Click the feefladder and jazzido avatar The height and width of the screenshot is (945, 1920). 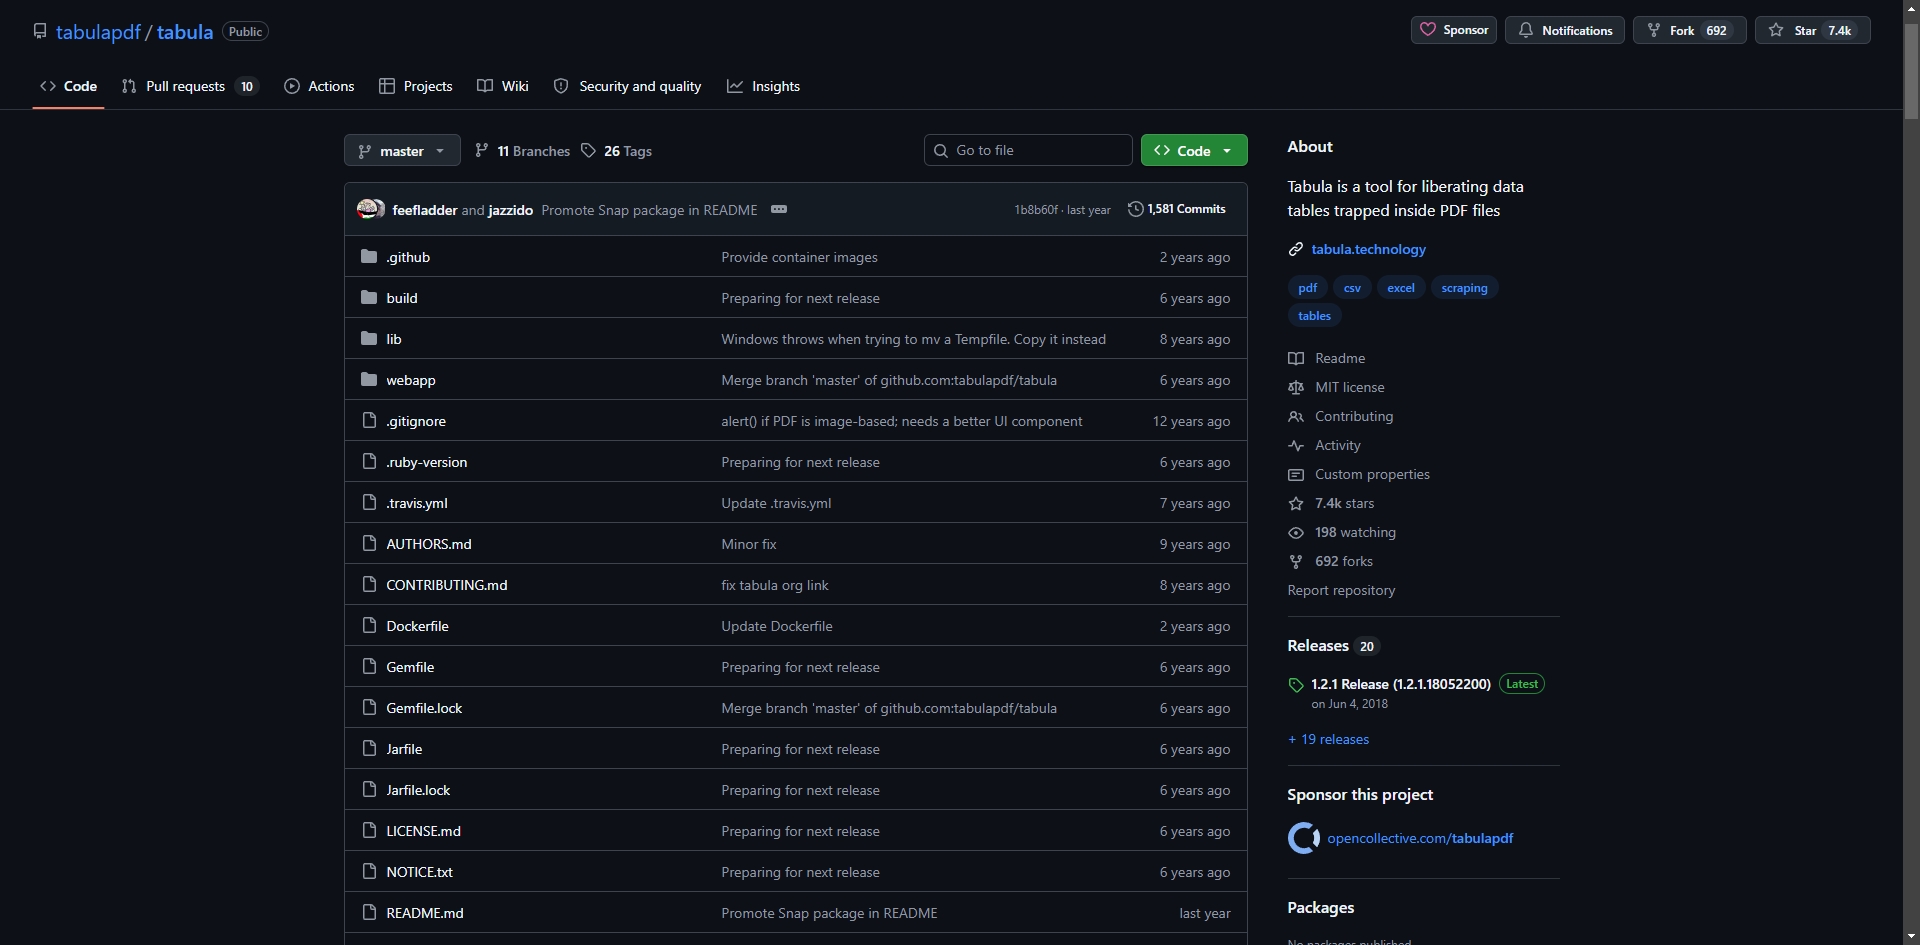coord(371,209)
